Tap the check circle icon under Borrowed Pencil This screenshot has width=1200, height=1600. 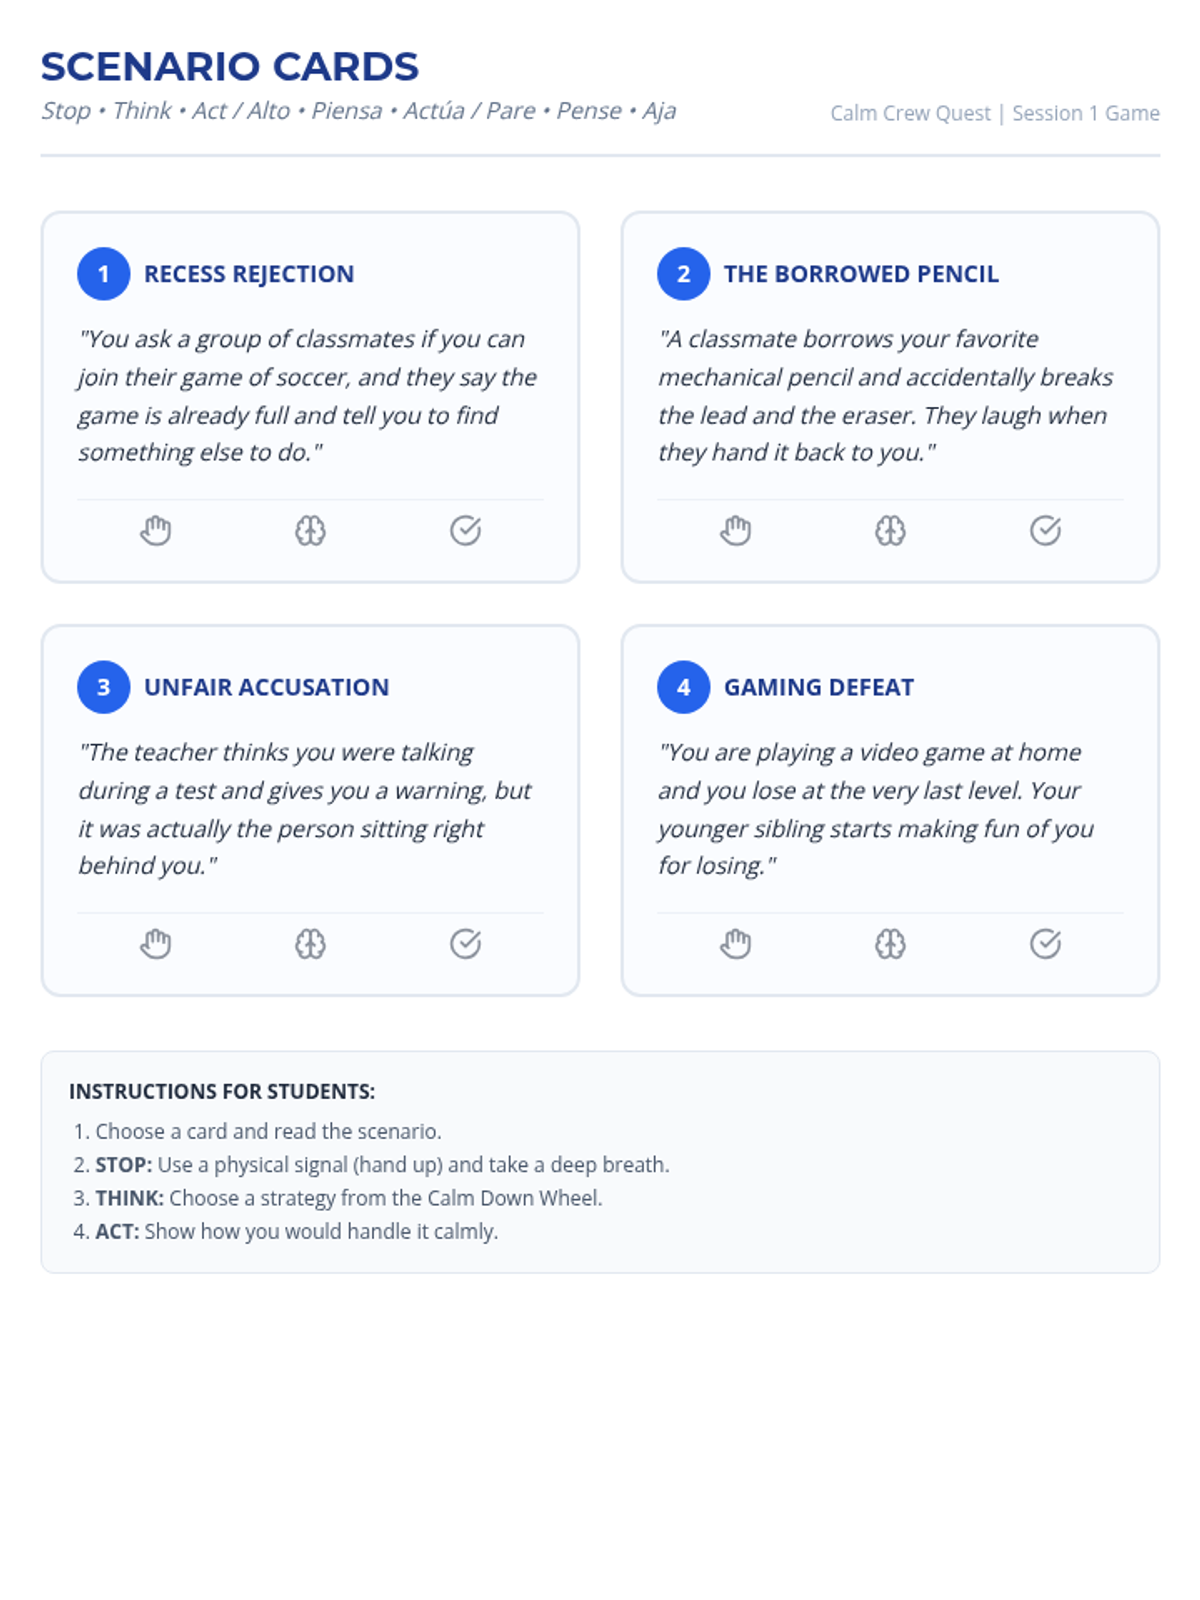1045,530
